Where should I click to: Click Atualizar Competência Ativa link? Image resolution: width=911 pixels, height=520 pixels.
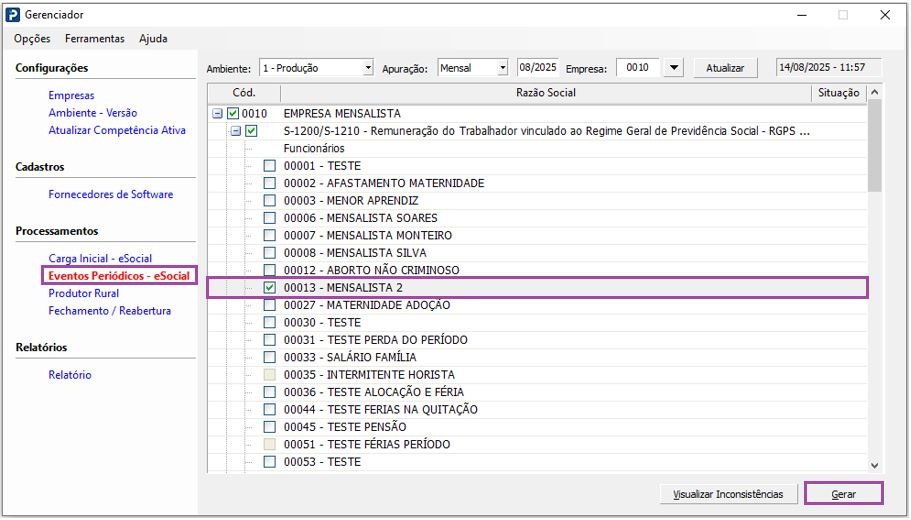click(117, 130)
